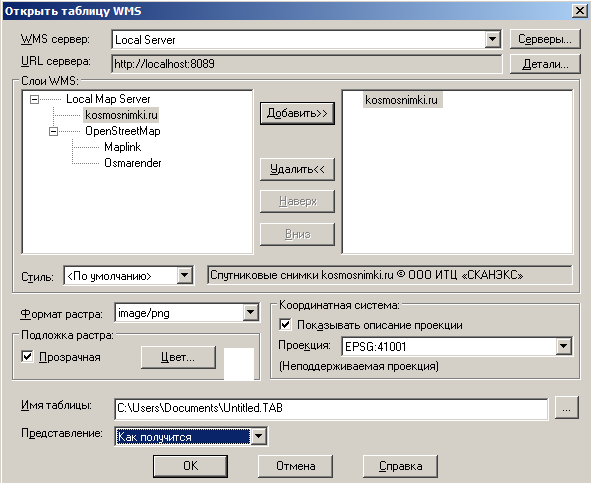Screen dimensions: 591x483
Task: Open the Проекция EPSG:41001 dropdown
Action: click(x=563, y=346)
